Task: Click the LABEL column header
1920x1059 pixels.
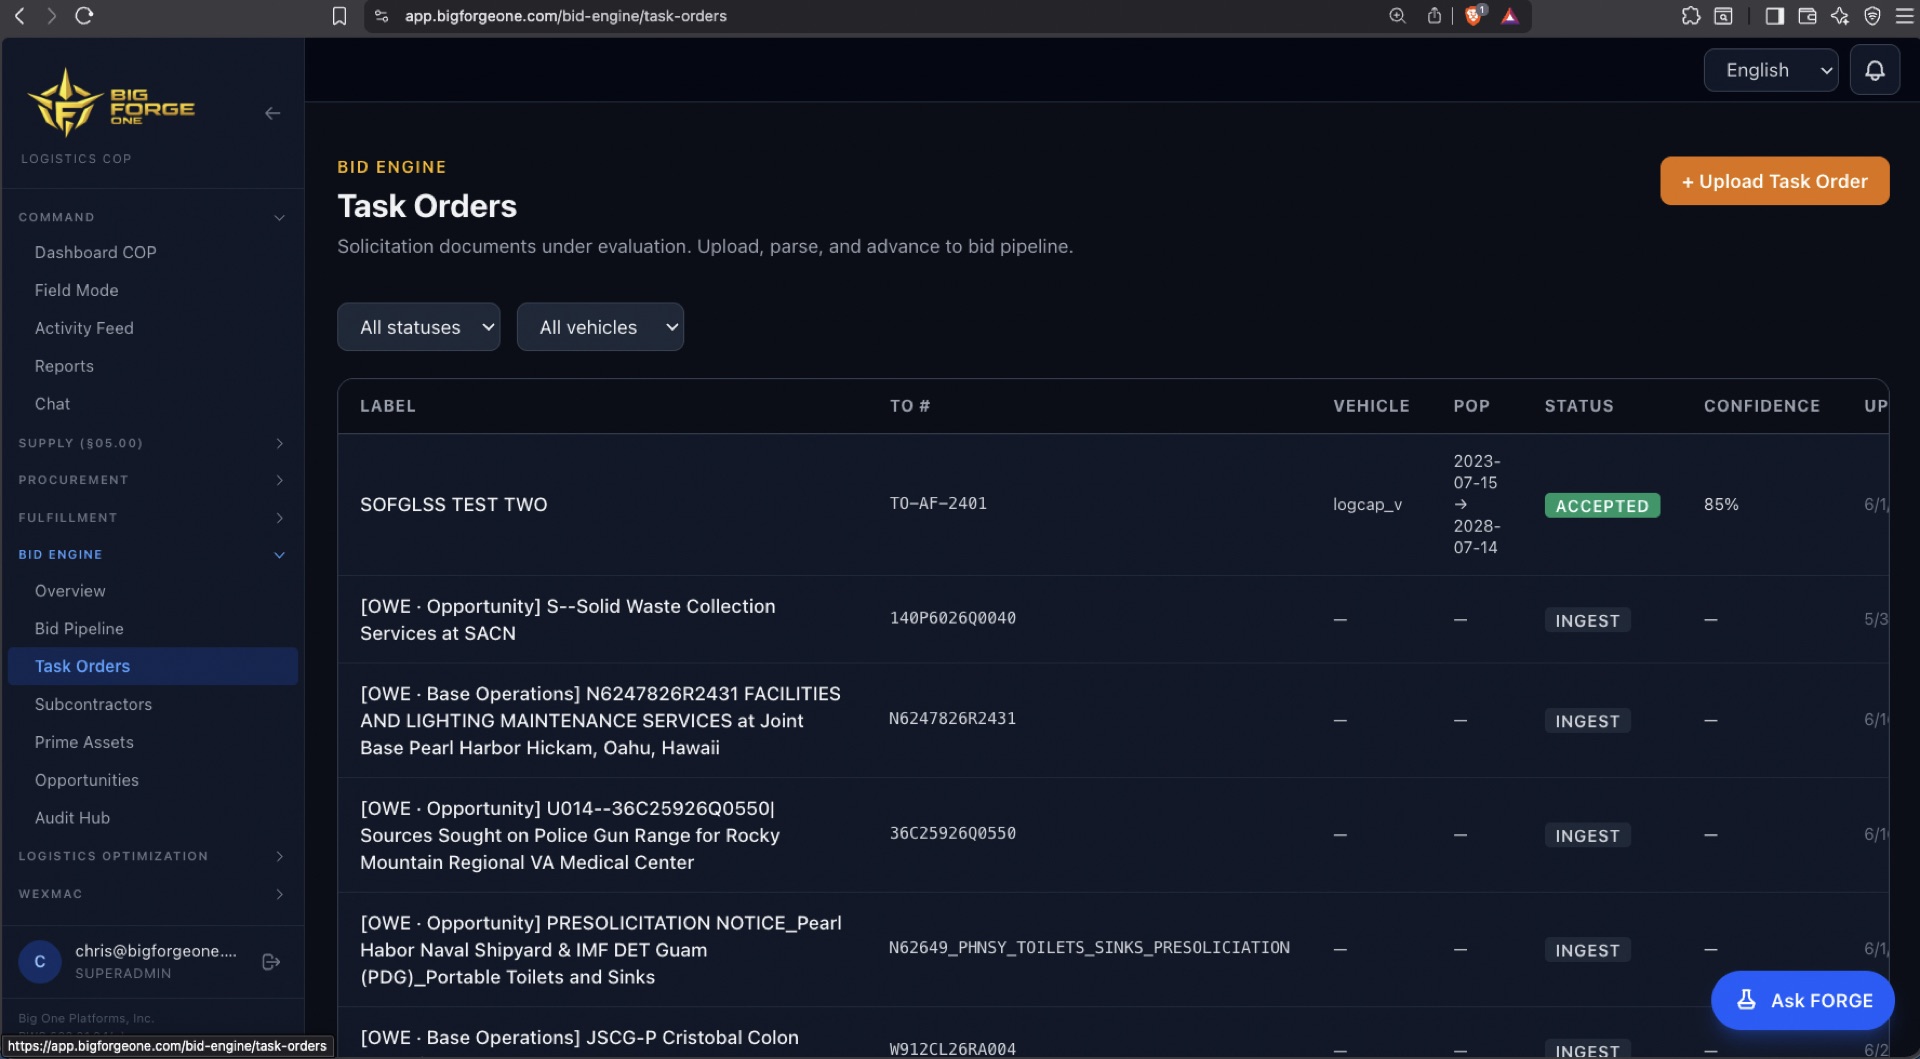Action: pyautogui.click(x=387, y=406)
